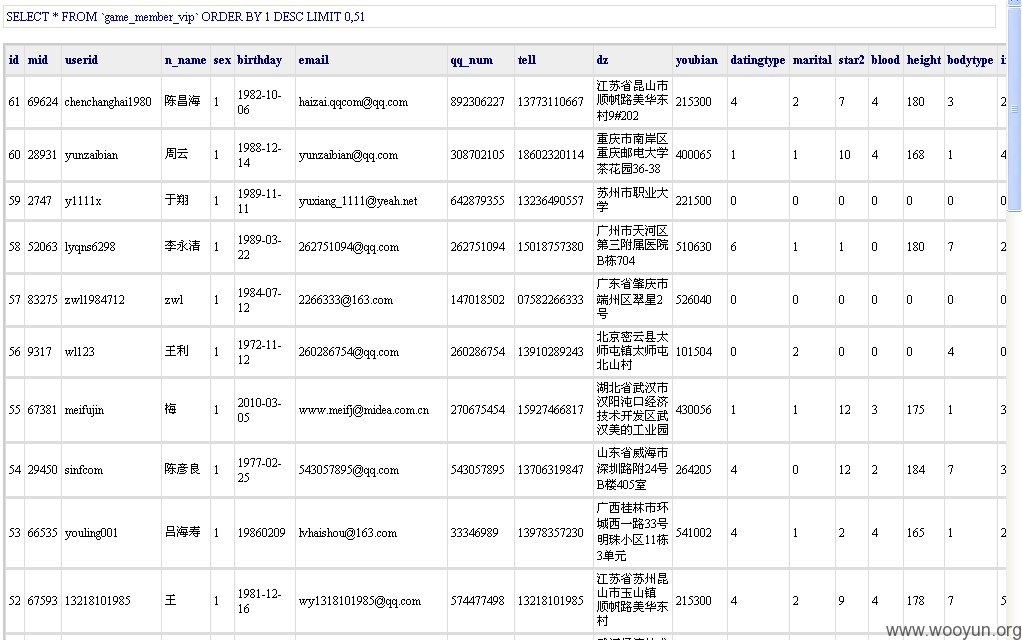Select qq_num cell 892306227
The height and width of the screenshot is (640, 1022).
477,102
